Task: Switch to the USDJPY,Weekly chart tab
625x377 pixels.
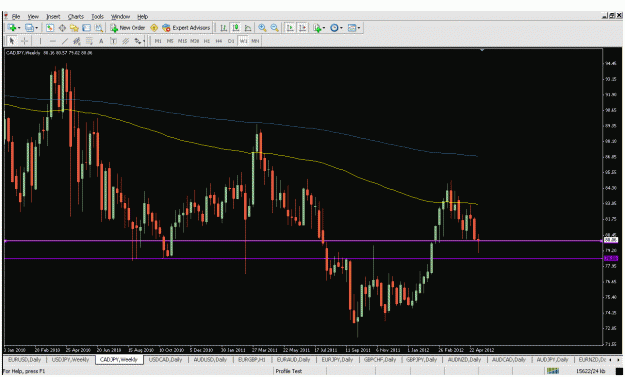Action: [x=71, y=360]
